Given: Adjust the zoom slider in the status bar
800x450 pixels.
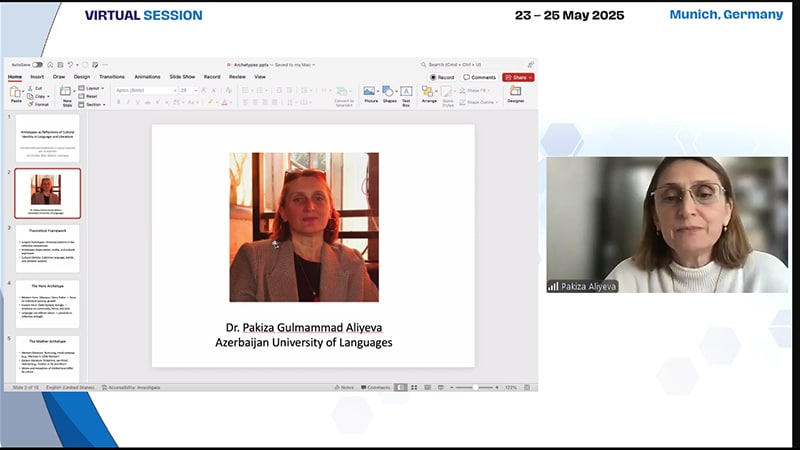Looking at the screenshot, I should 474,387.
